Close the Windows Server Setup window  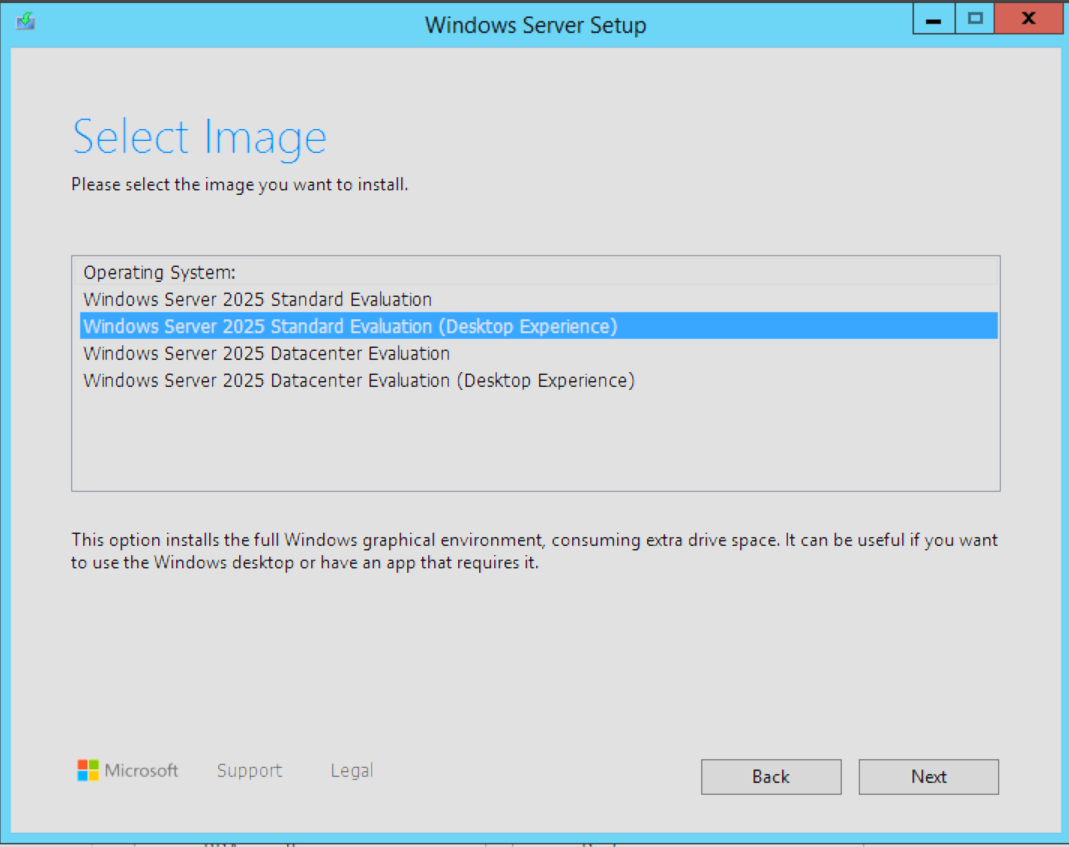1028,20
